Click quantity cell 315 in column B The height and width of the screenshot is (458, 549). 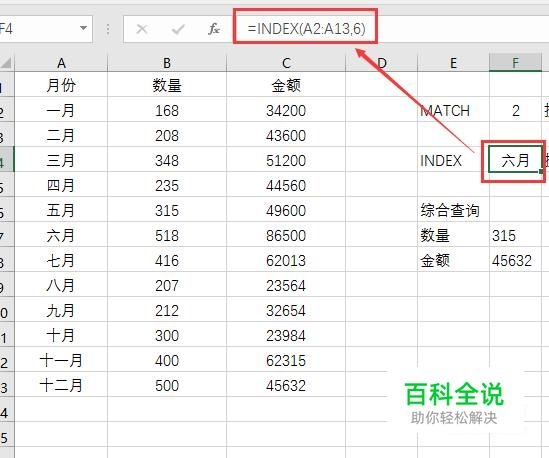click(x=167, y=210)
